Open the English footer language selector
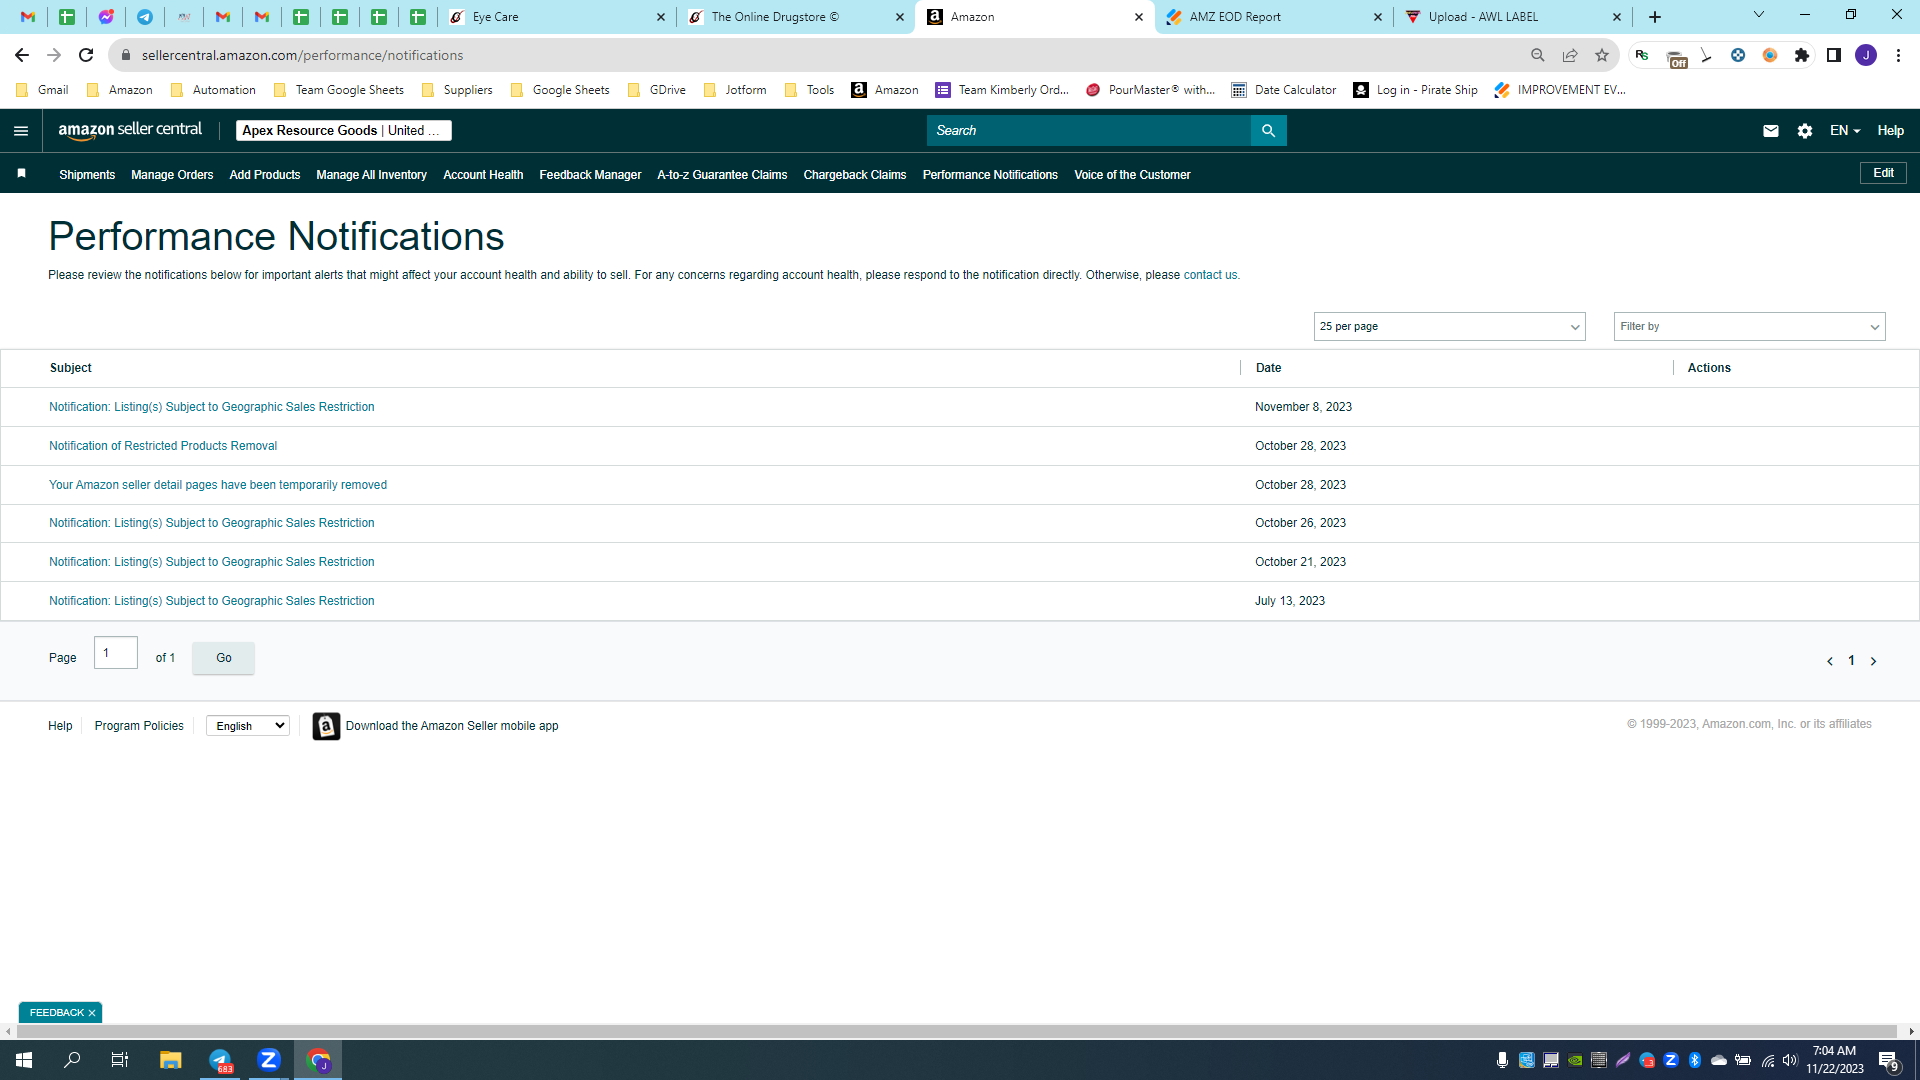Image resolution: width=1920 pixels, height=1080 pixels. 248,726
